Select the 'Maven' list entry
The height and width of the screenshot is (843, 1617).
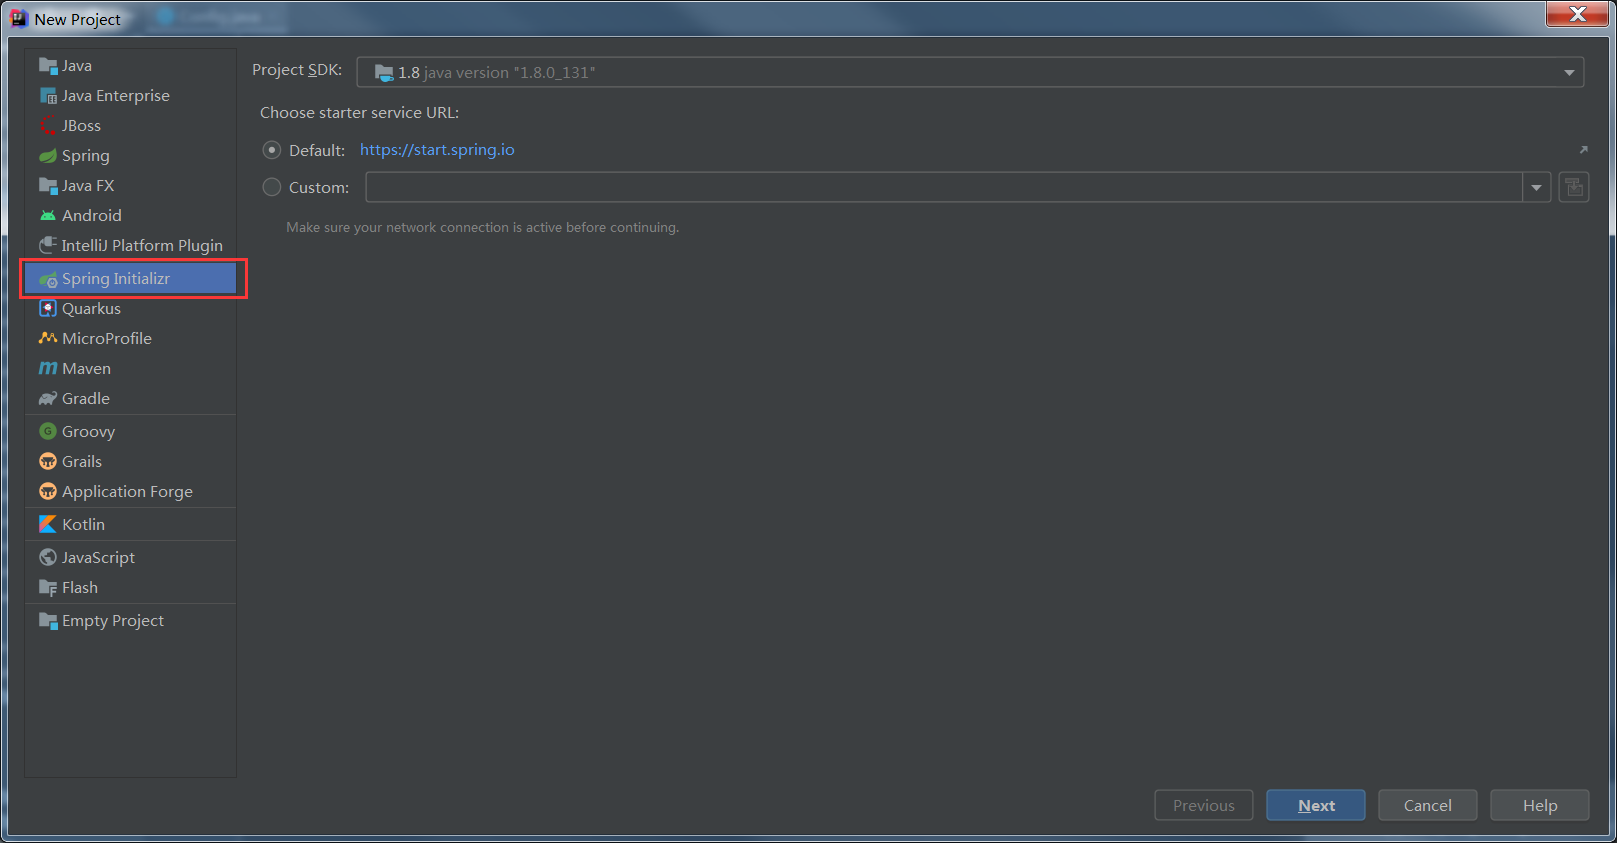click(x=131, y=369)
